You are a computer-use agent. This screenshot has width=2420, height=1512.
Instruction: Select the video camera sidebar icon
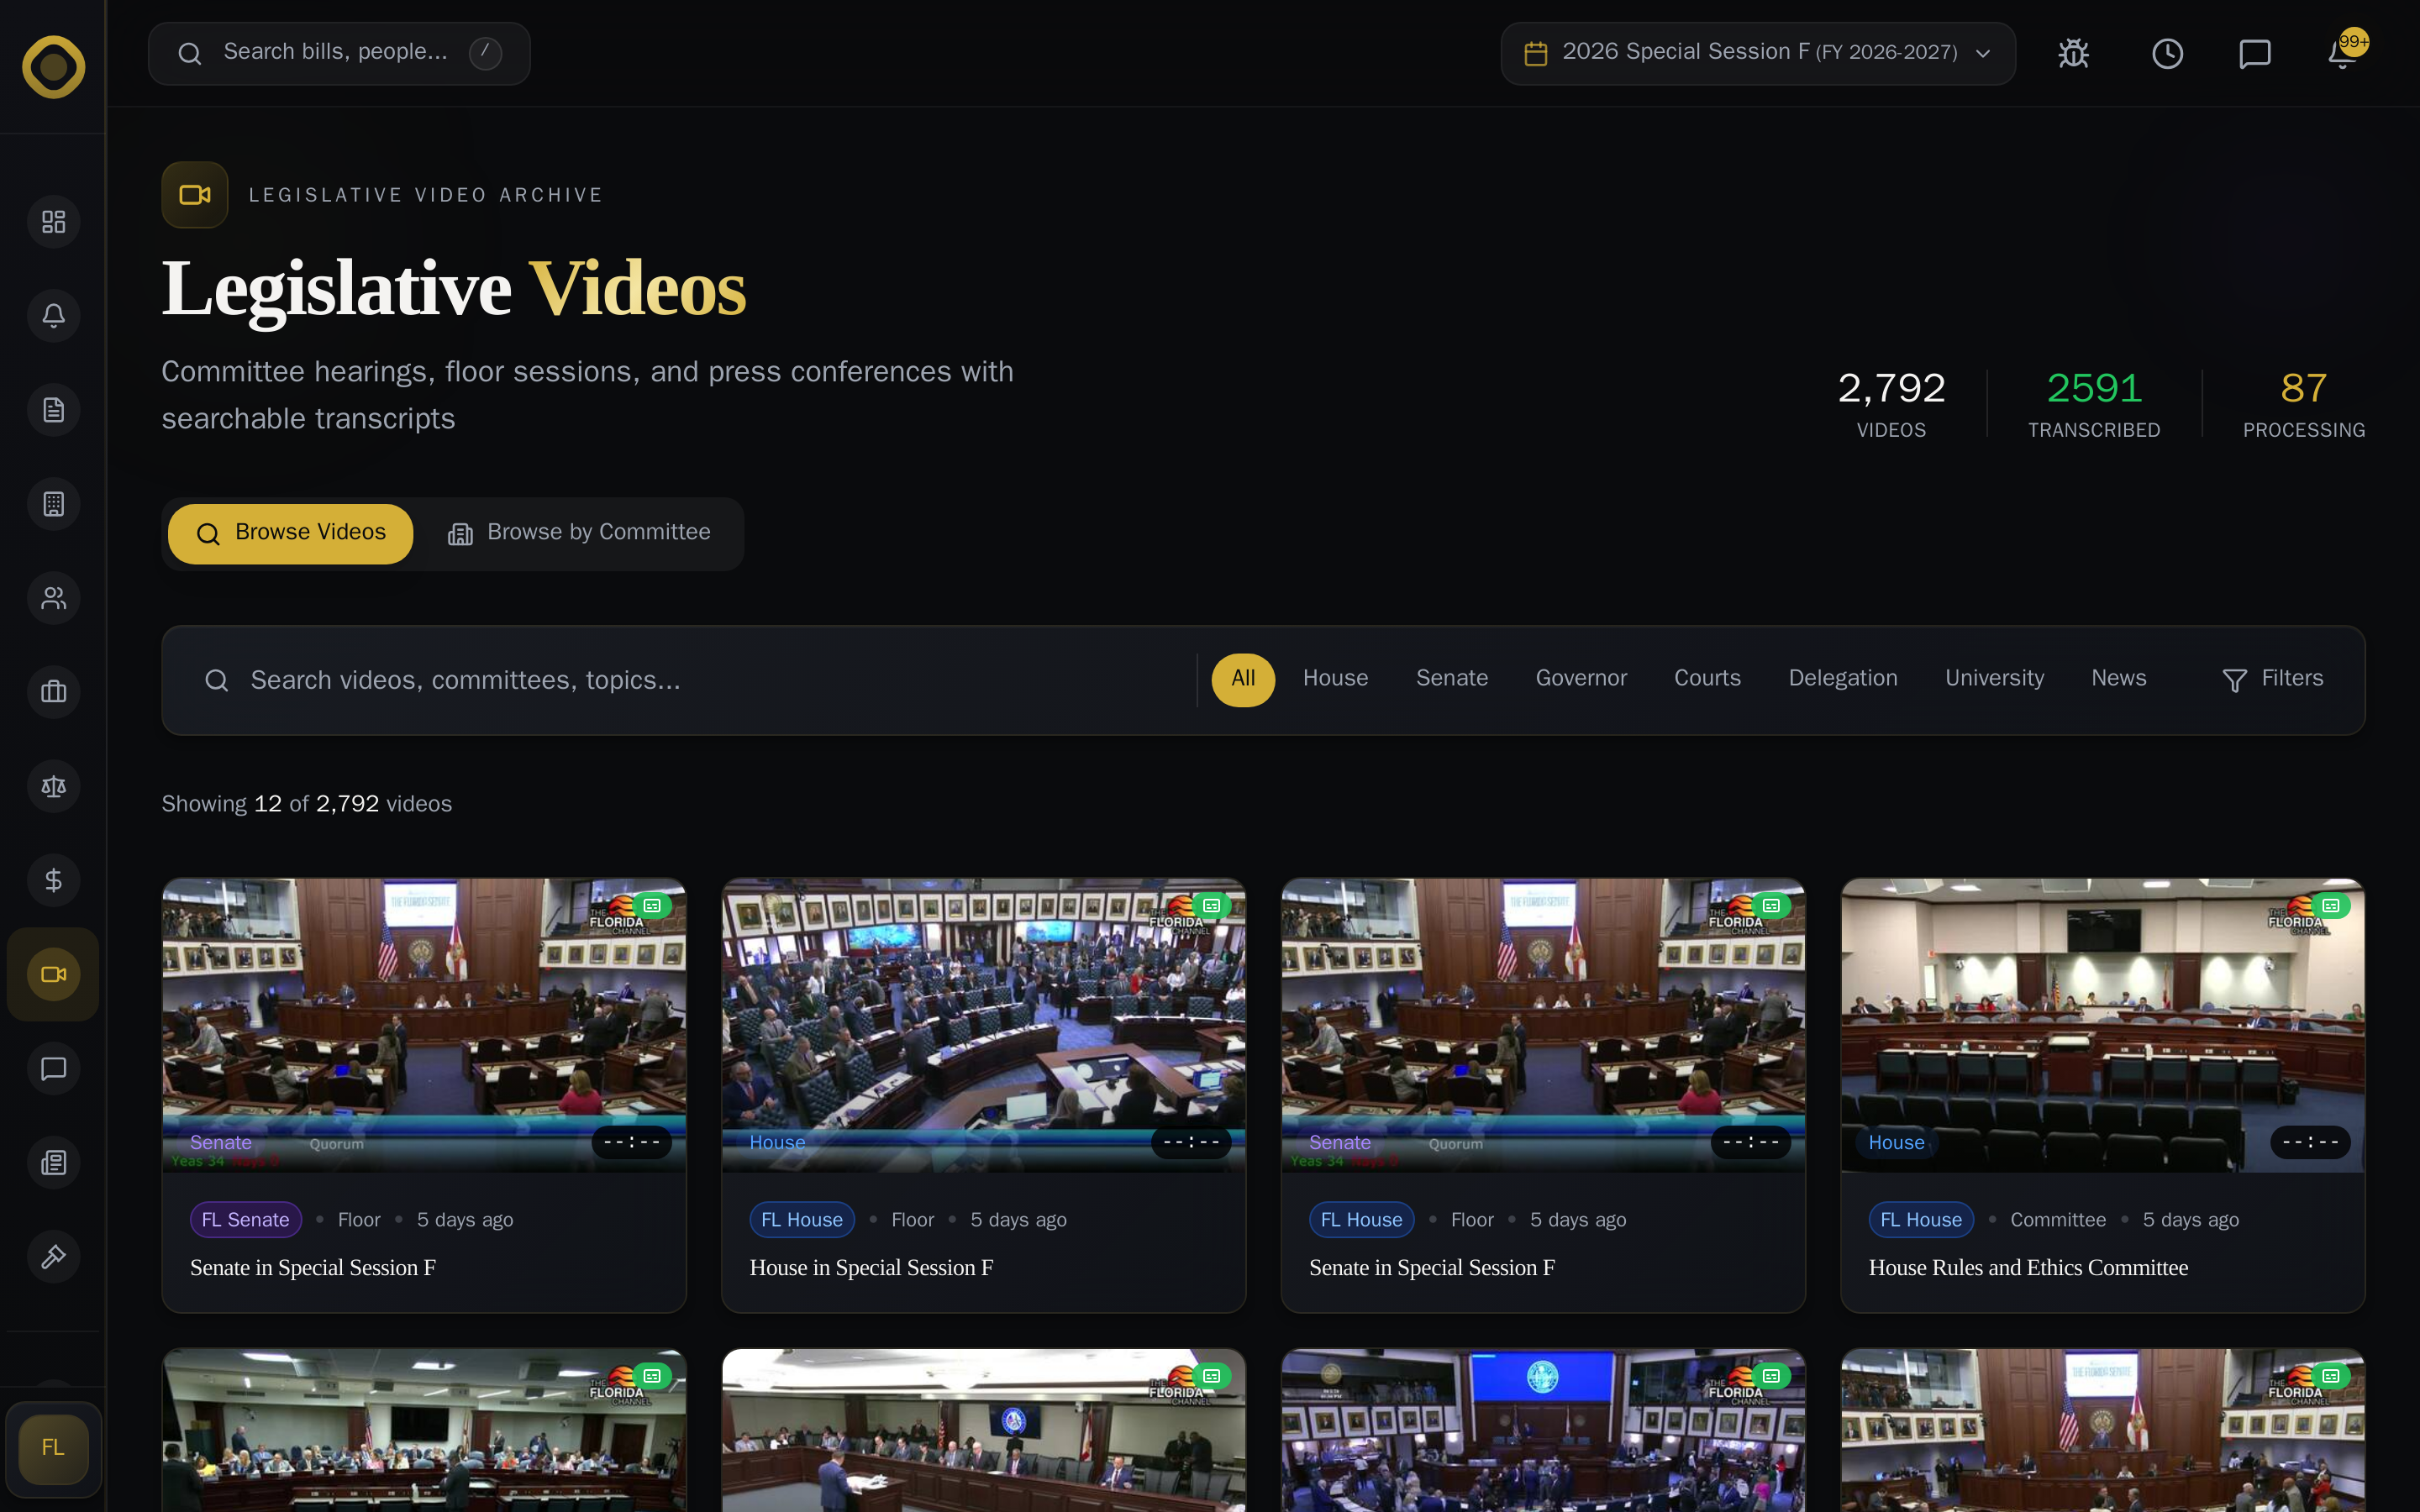(x=53, y=974)
